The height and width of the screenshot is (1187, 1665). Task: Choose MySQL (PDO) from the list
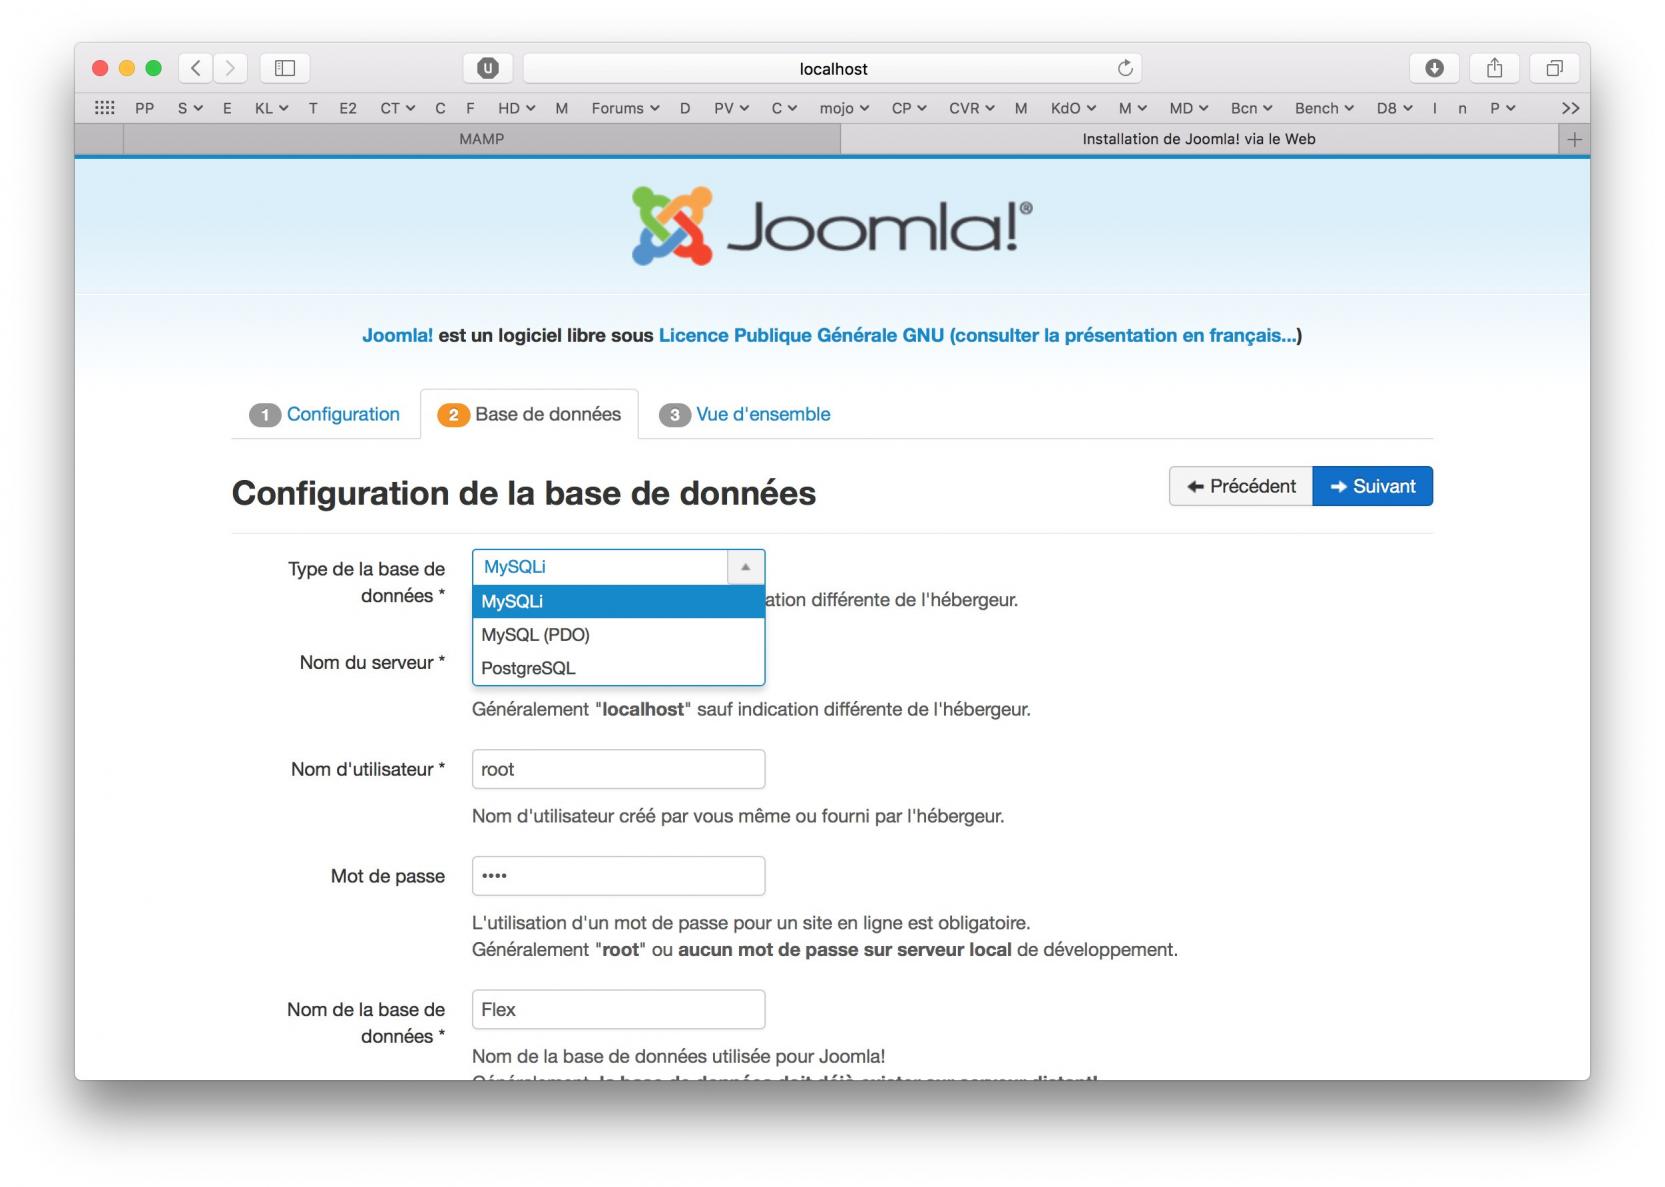619,635
